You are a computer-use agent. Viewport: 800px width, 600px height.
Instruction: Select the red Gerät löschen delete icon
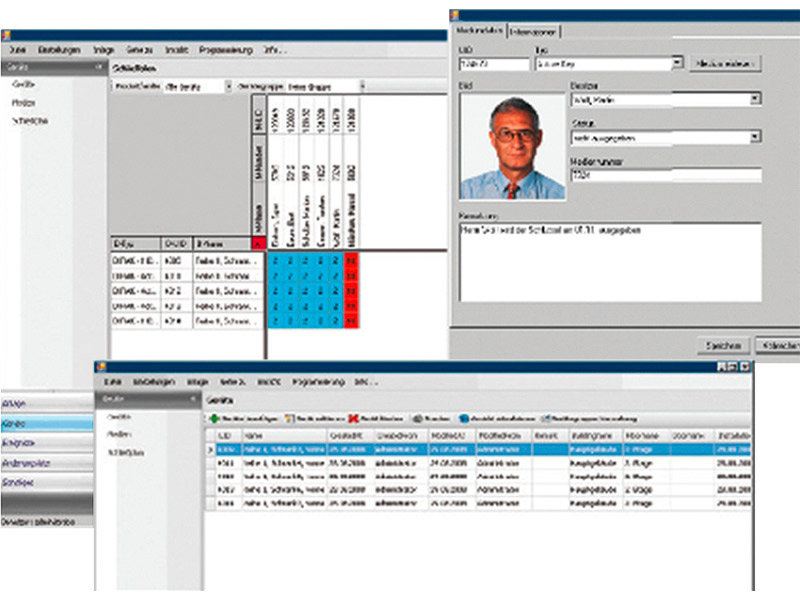355,417
